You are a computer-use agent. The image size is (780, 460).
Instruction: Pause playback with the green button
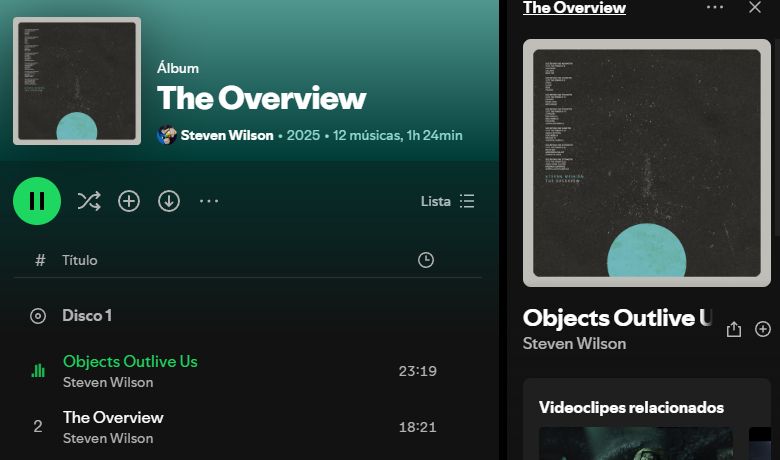pos(37,201)
